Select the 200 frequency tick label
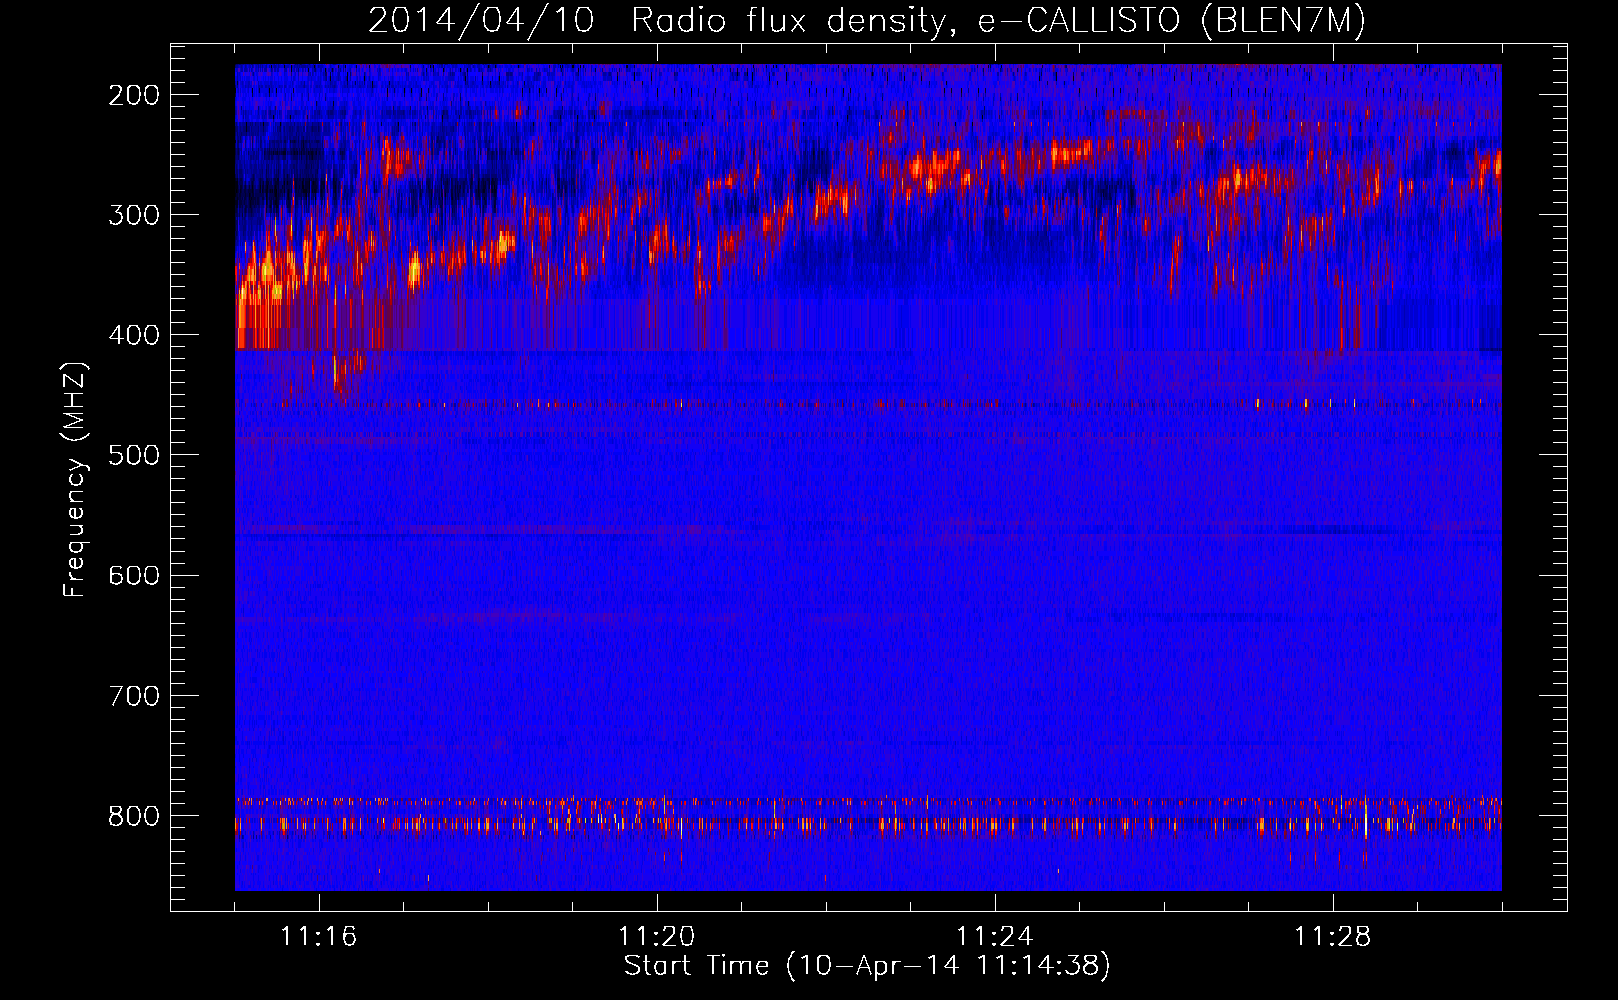 click(134, 96)
